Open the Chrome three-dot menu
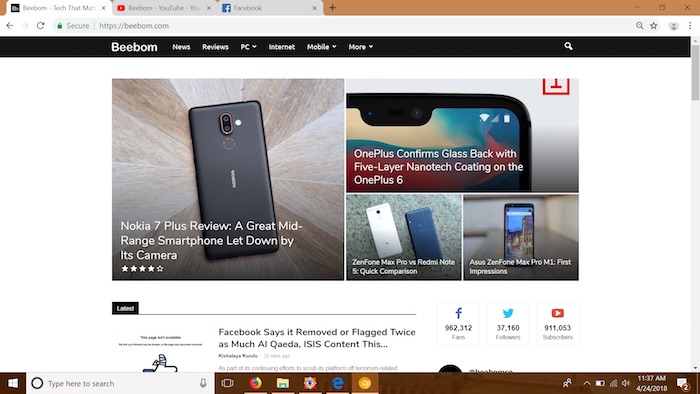700x394 pixels. pos(690,26)
